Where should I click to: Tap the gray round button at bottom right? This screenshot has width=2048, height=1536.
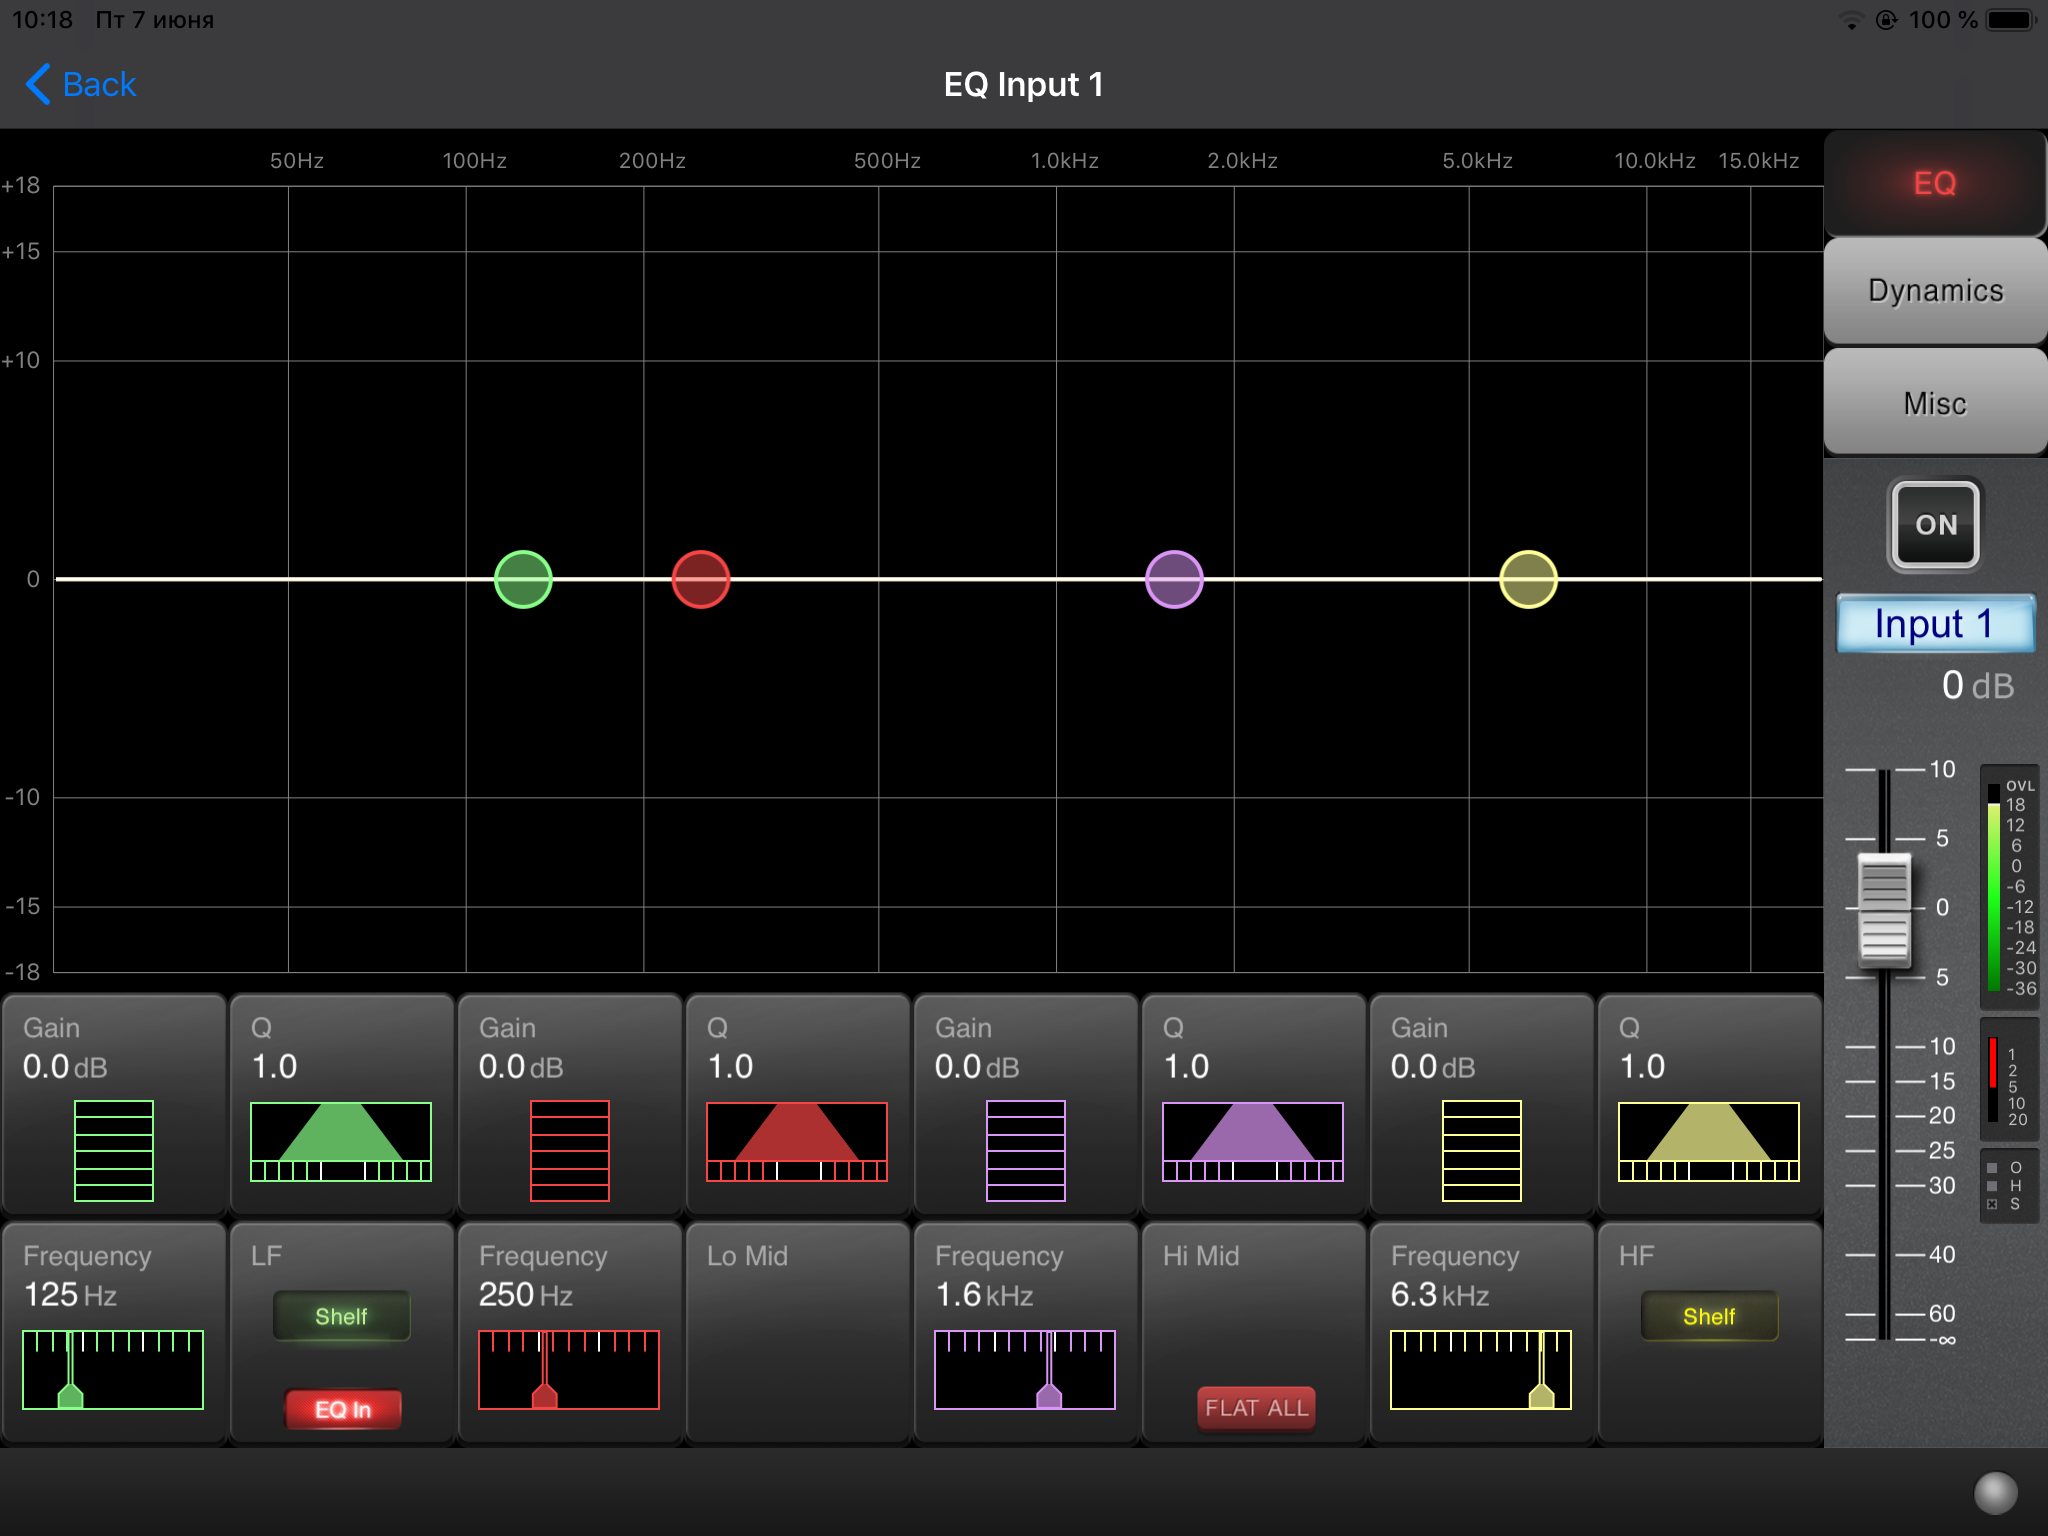point(1995,1493)
